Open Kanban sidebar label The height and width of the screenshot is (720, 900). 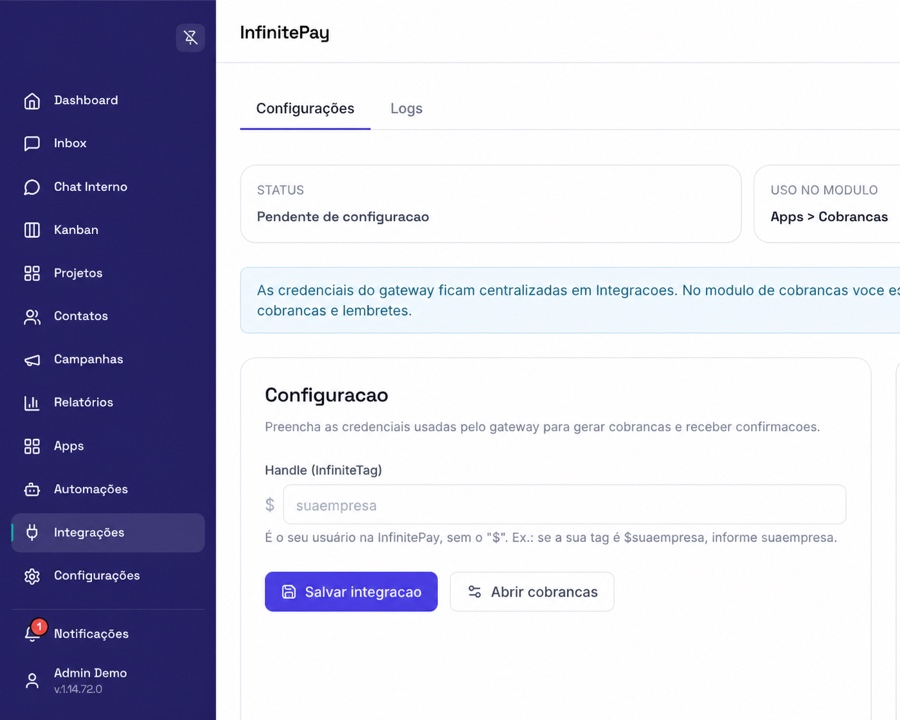pos(76,230)
